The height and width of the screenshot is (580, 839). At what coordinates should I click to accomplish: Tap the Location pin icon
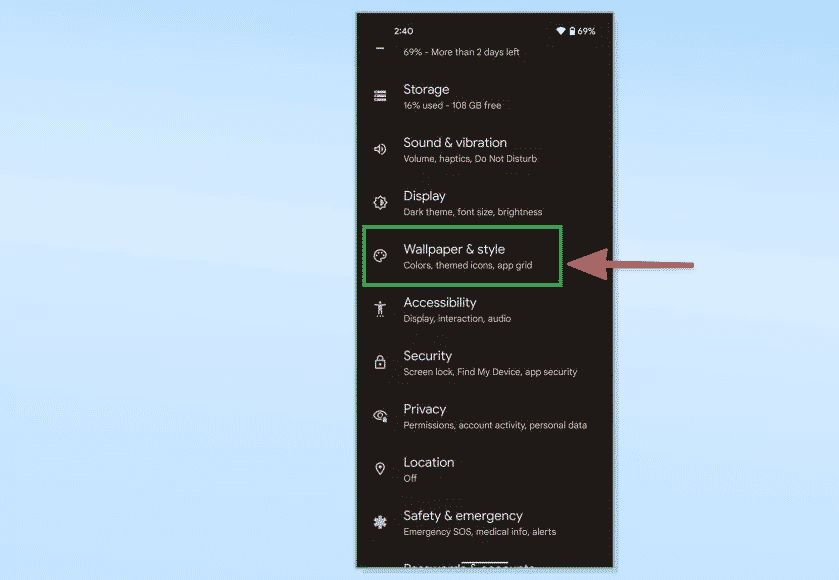(380, 469)
